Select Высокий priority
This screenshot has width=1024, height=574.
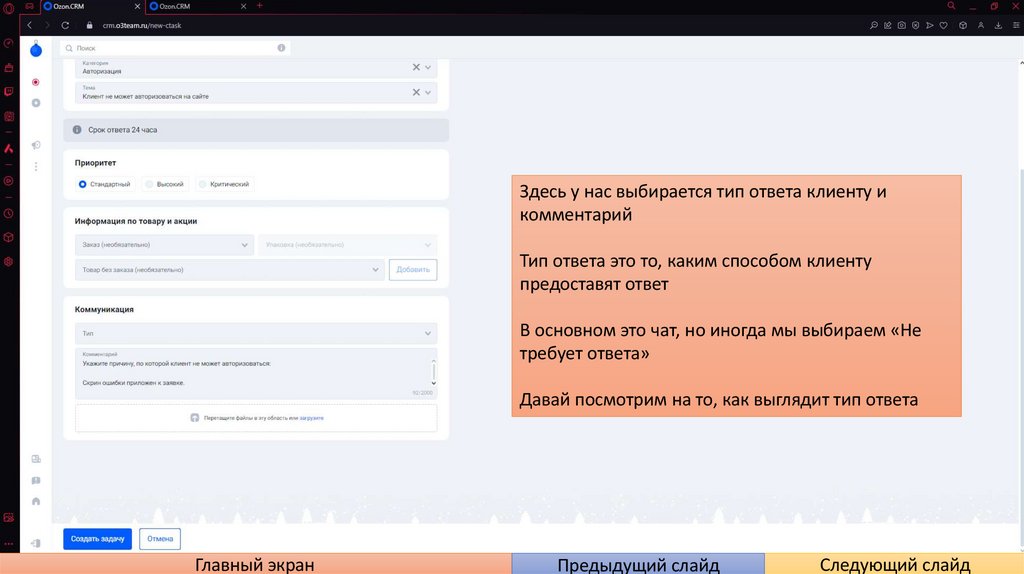pos(165,184)
